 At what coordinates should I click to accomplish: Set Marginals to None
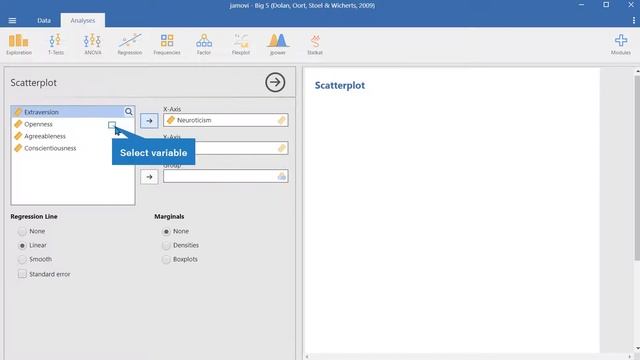pos(166,231)
